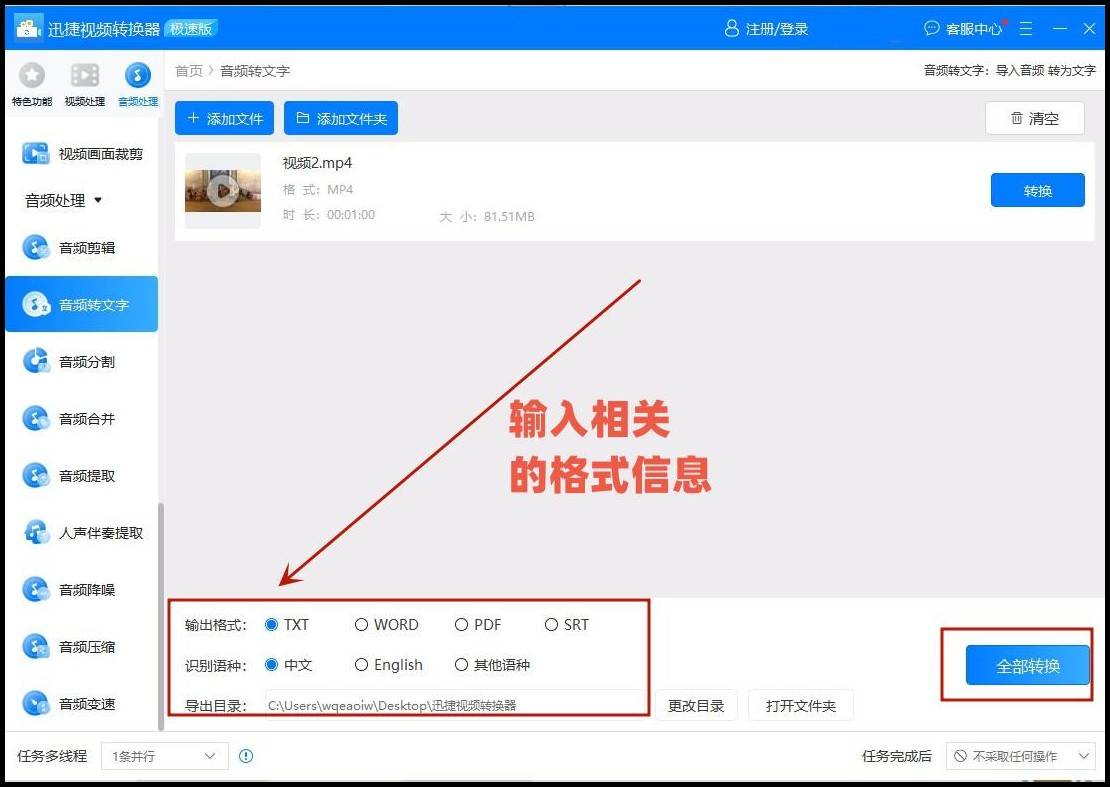This screenshot has height=787, width=1110.
Task: Click 全部转换 button
Action: click(1027, 665)
